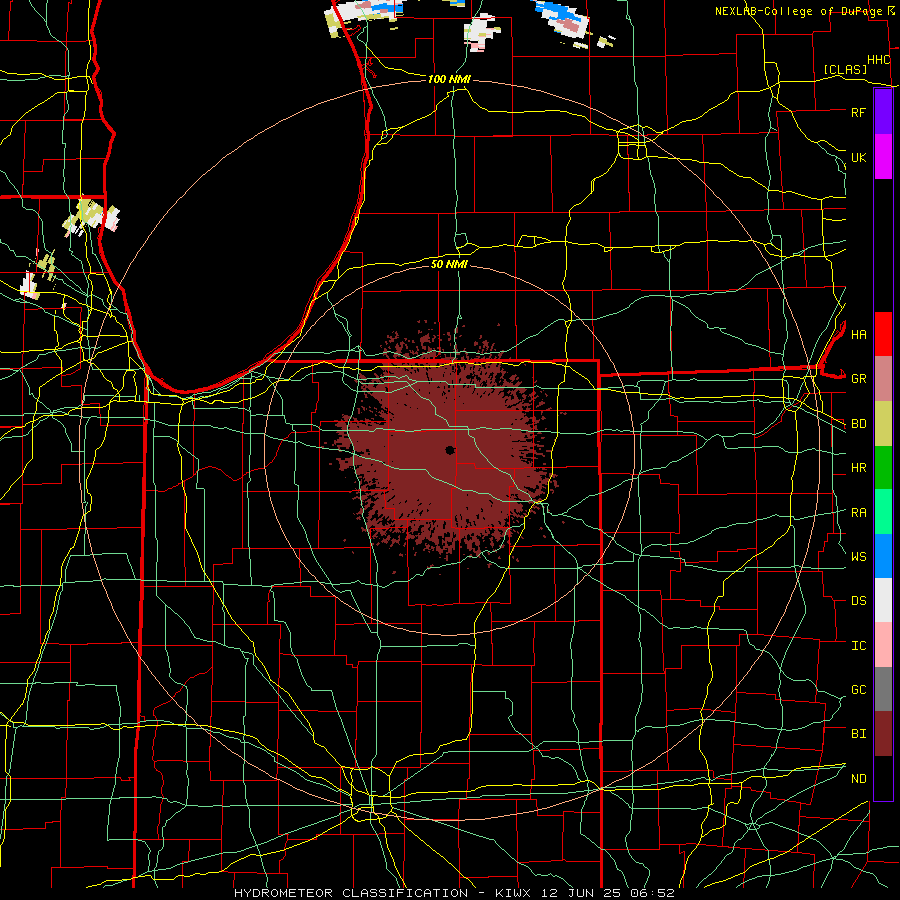Viewport: 900px width, 900px height.
Task: Click the BI legend label
Action: pos(858,734)
